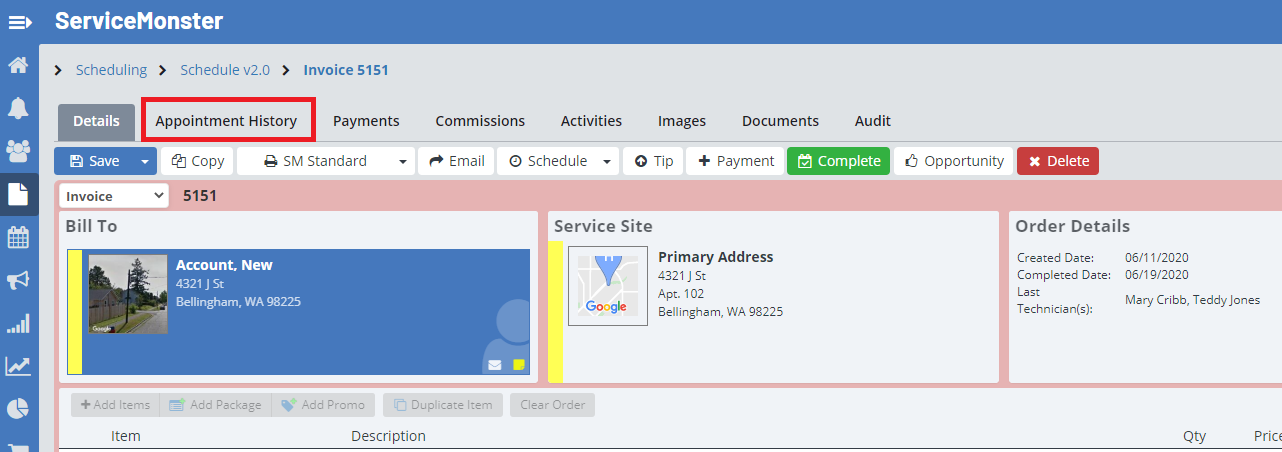Screen dimensions: 1282x452
Task: Open the Invoice order type select box
Action: tap(114, 196)
